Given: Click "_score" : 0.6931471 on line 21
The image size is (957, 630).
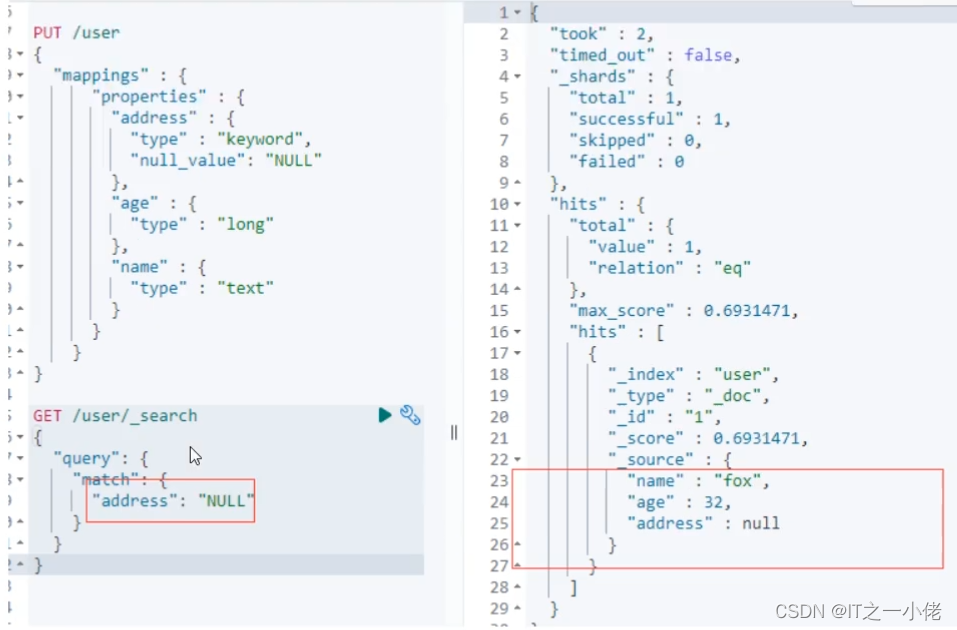Looking at the screenshot, I should 708,438.
